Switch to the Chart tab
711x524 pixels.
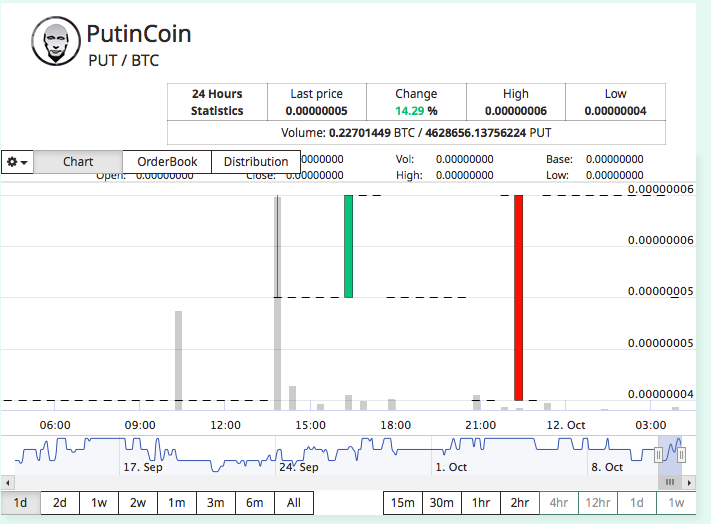78,162
